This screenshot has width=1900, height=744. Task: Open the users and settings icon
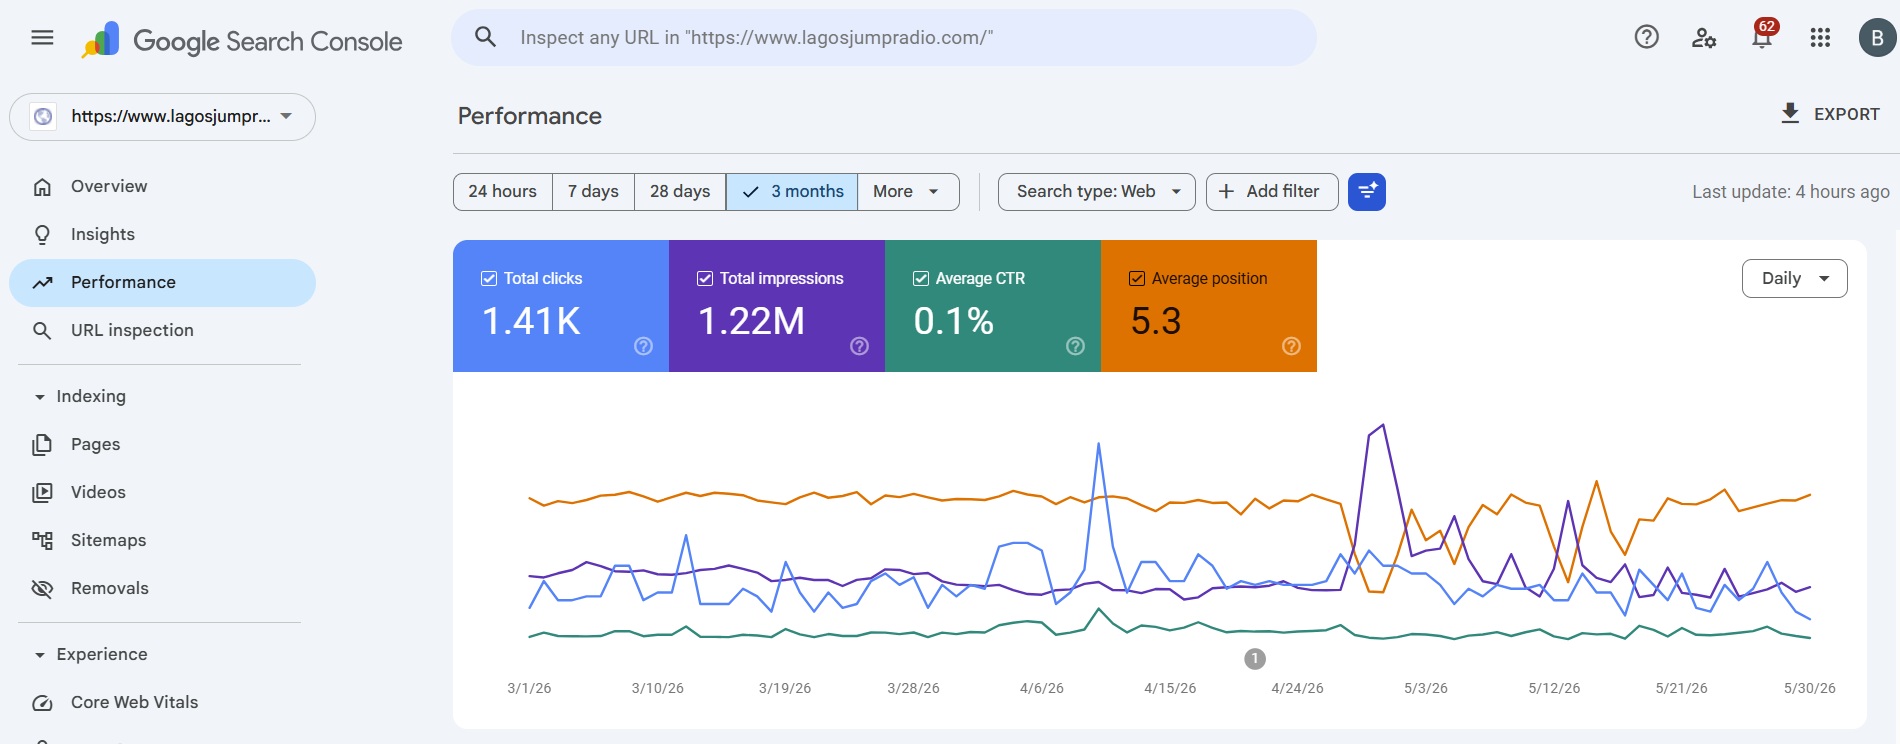(x=1704, y=38)
